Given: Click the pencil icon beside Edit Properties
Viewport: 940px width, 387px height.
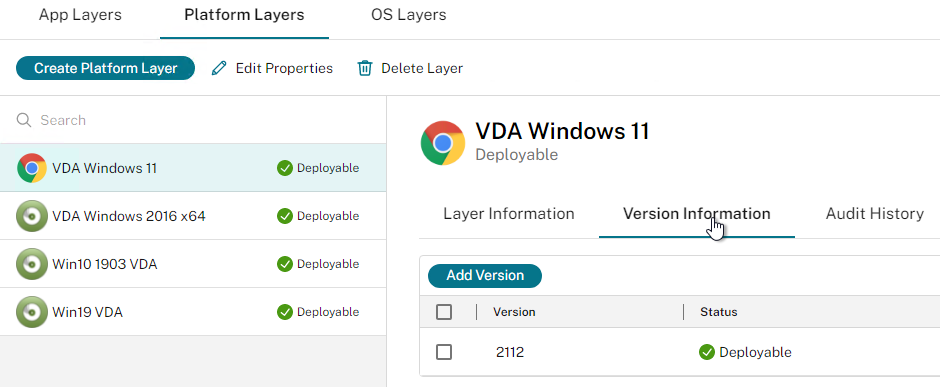Looking at the screenshot, I should pyautogui.click(x=219, y=68).
